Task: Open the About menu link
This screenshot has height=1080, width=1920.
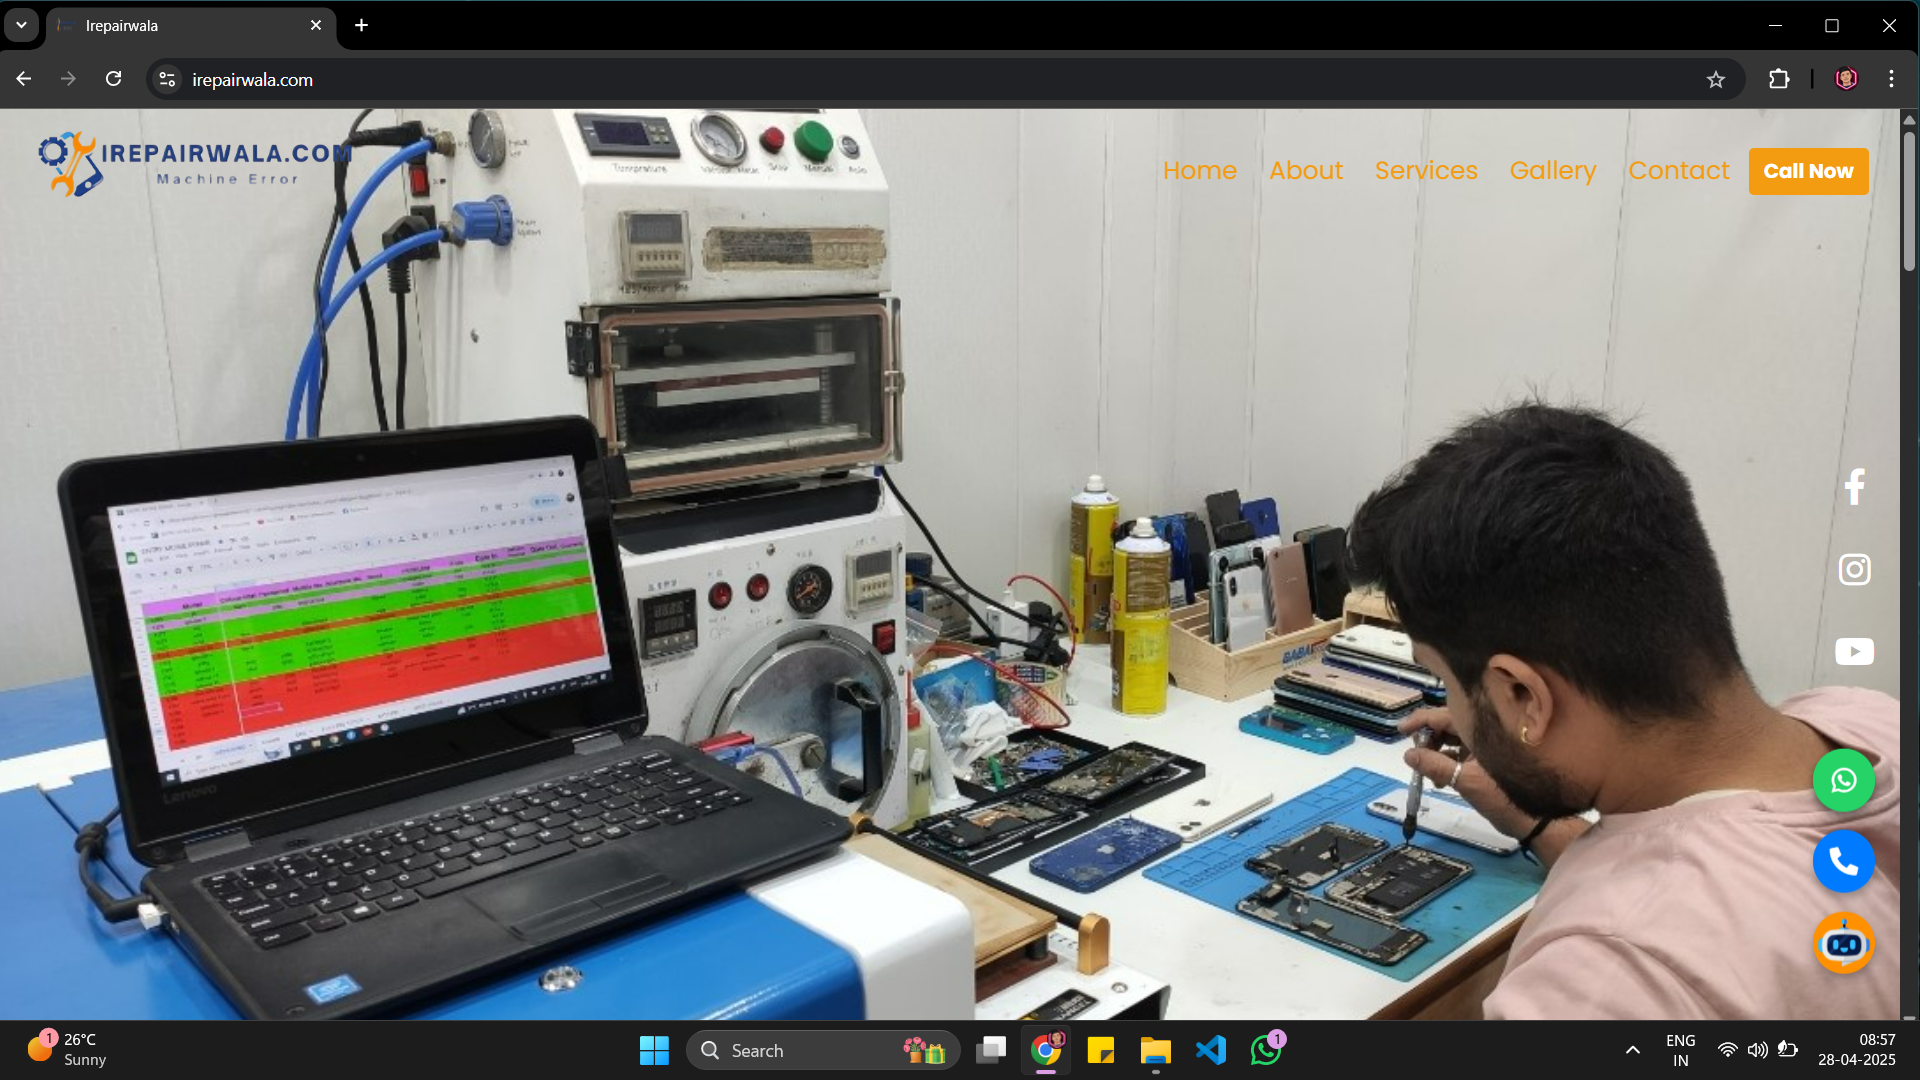Action: point(1306,171)
